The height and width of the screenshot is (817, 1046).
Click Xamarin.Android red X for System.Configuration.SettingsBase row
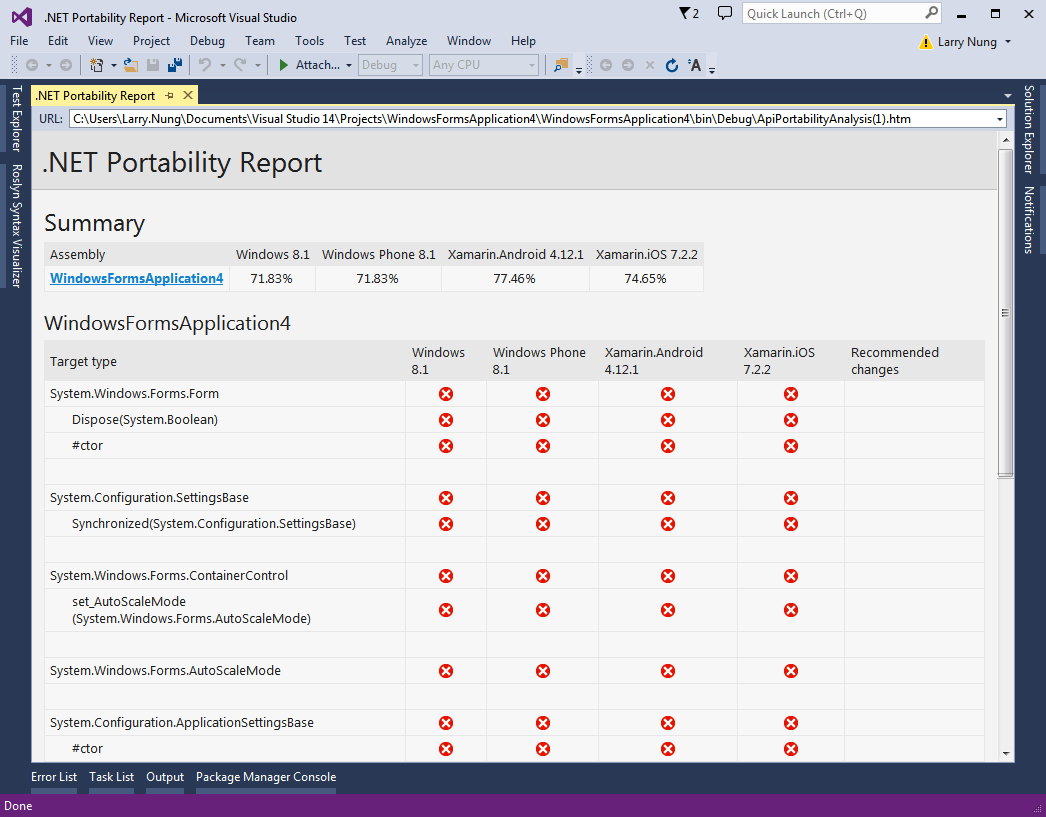click(x=667, y=498)
